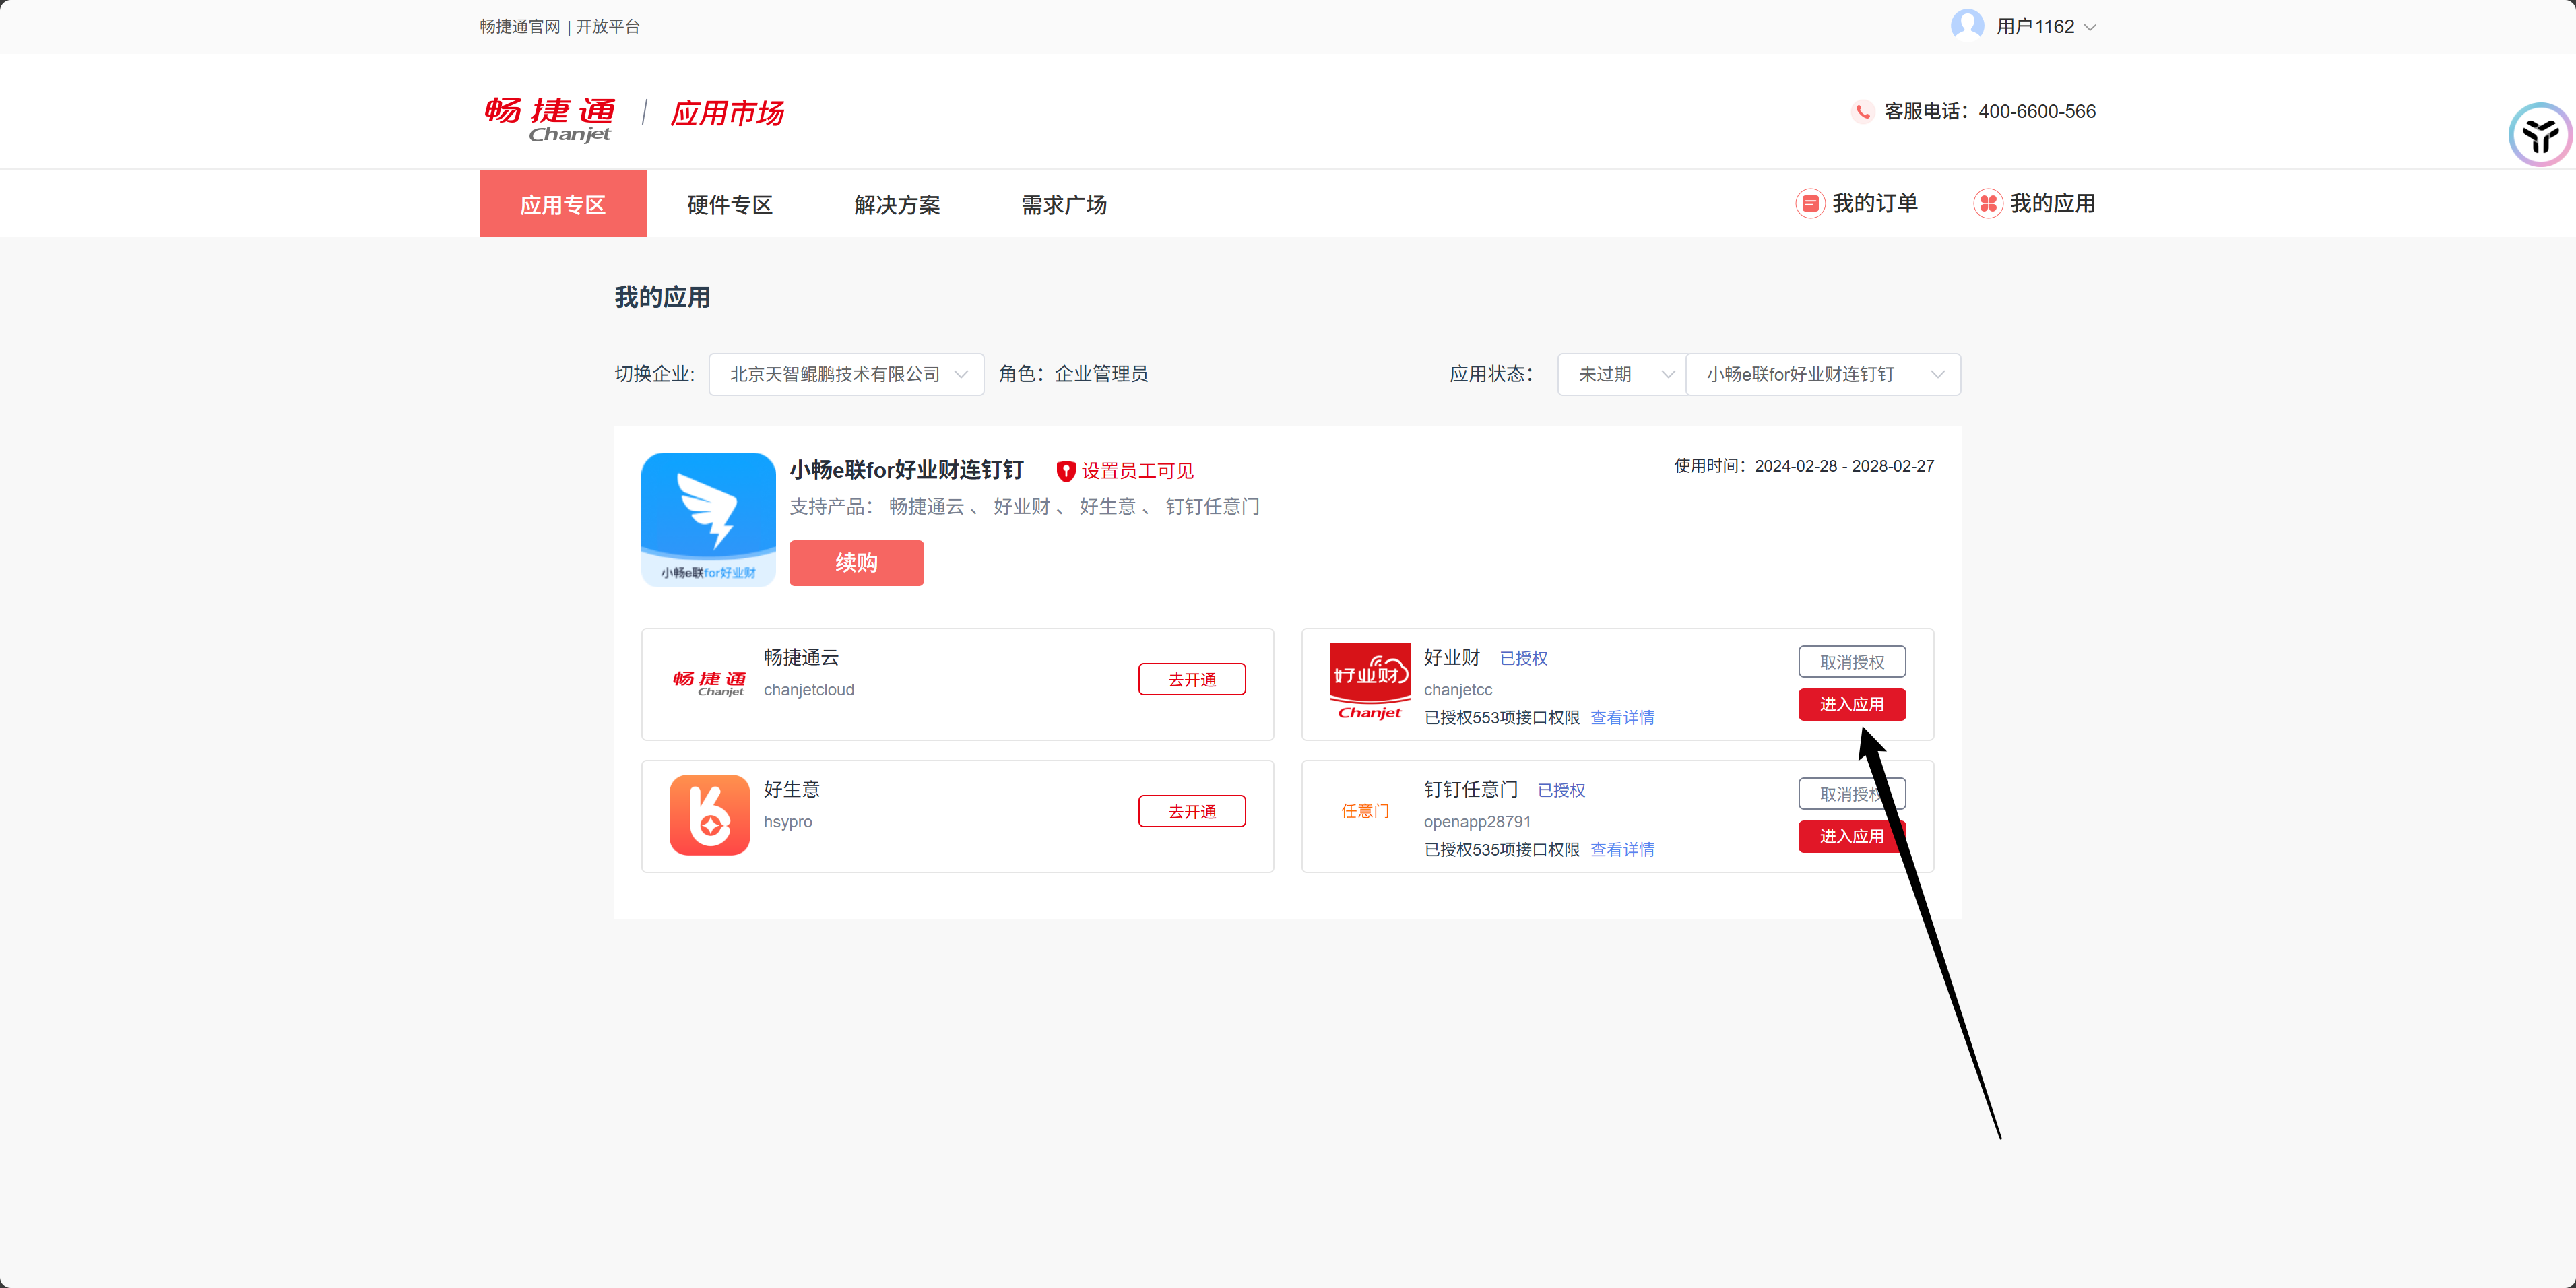The width and height of the screenshot is (2576, 1288).
Task: Click the 小畅e联 DingTalk app logo
Action: (708, 519)
